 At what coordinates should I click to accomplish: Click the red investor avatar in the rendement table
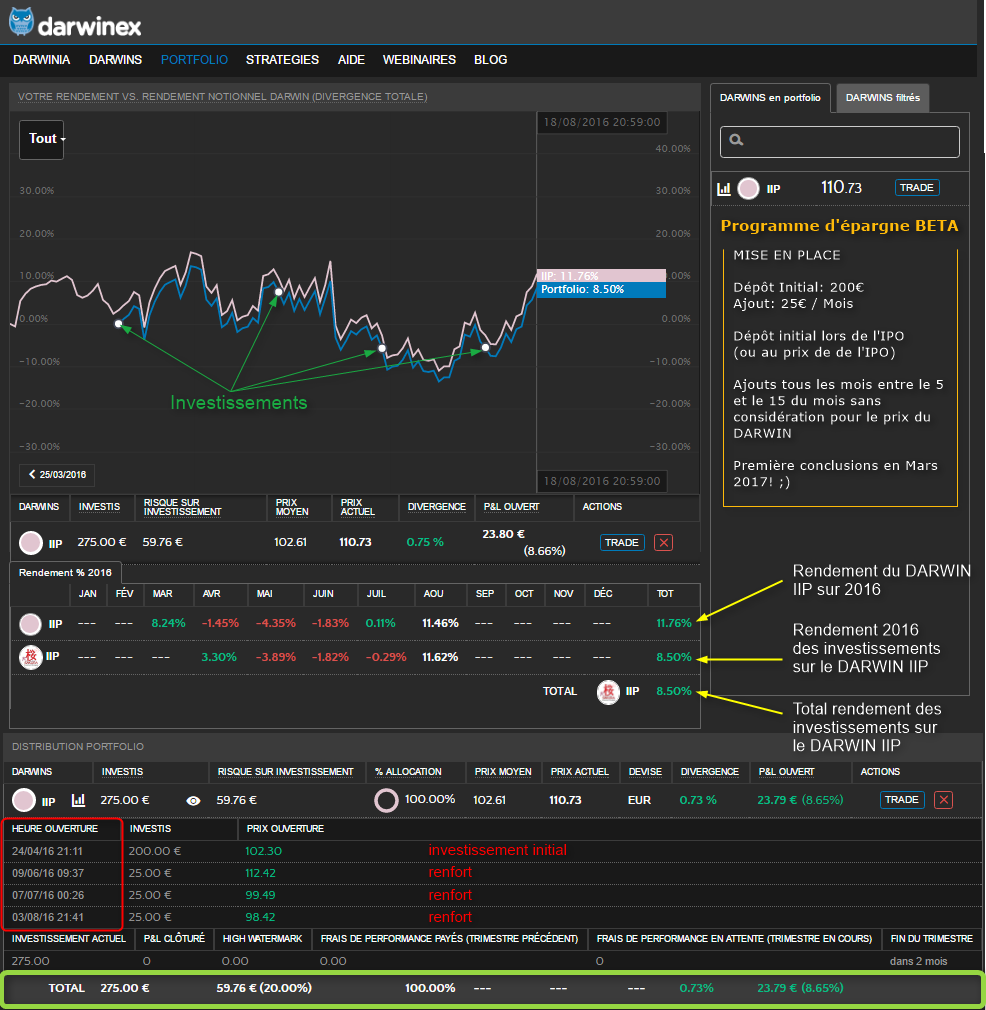(x=30, y=657)
